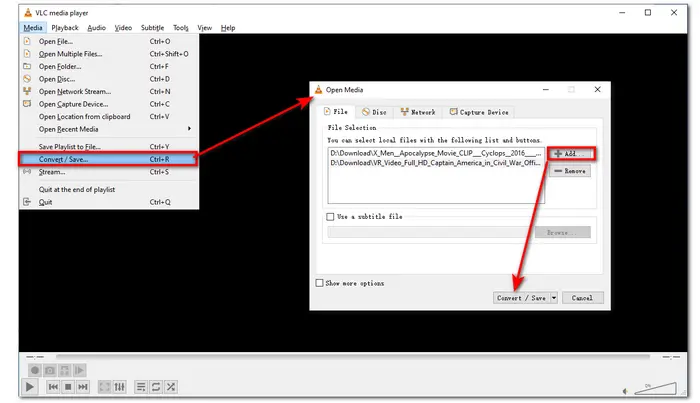This screenshot has width=700, height=403.
Task: Choose Open Network Stream... entry
Action: pyautogui.click(x=109, y=91)
